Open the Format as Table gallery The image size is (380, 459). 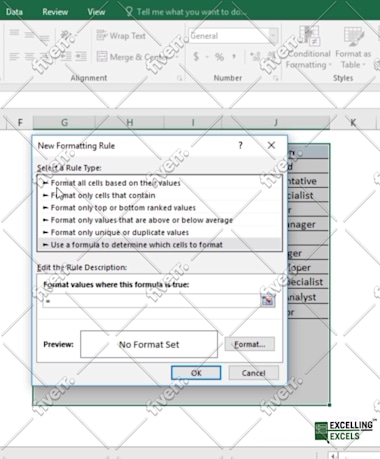click(x=353, y=48)
